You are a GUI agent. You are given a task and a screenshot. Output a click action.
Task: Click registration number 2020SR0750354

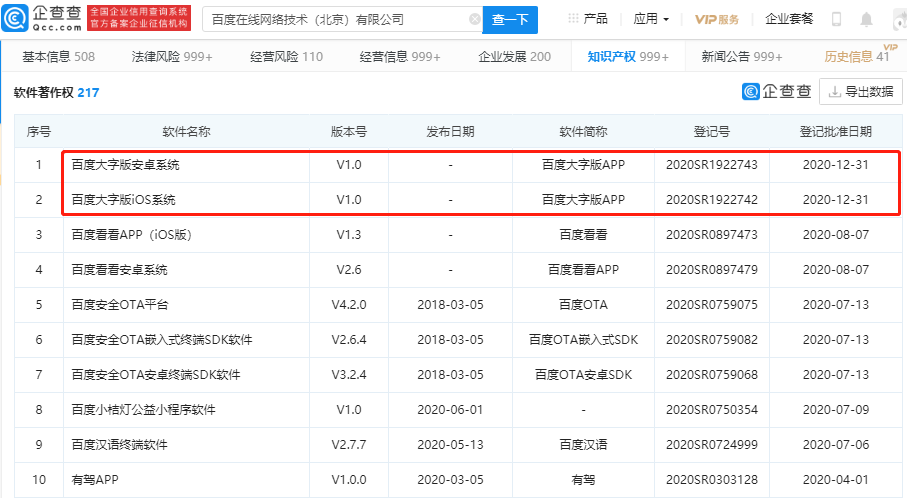click(x=711, y=410)
